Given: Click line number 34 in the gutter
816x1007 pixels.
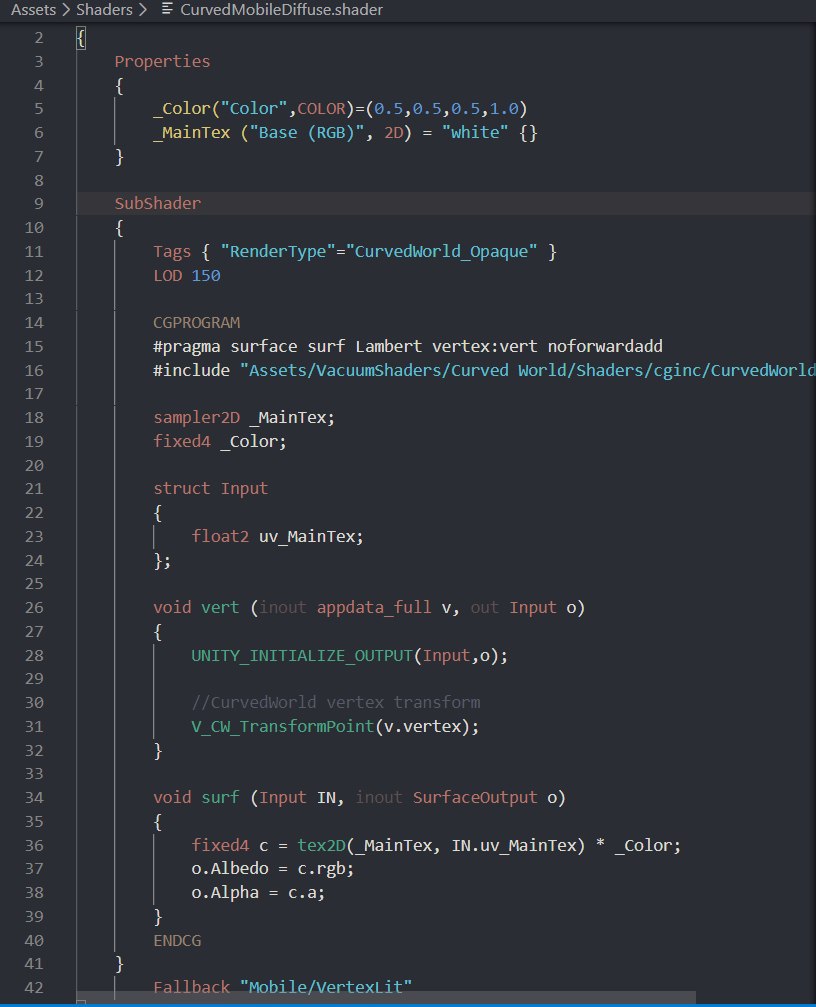Looking at the screenshot, I should [34, 798].
